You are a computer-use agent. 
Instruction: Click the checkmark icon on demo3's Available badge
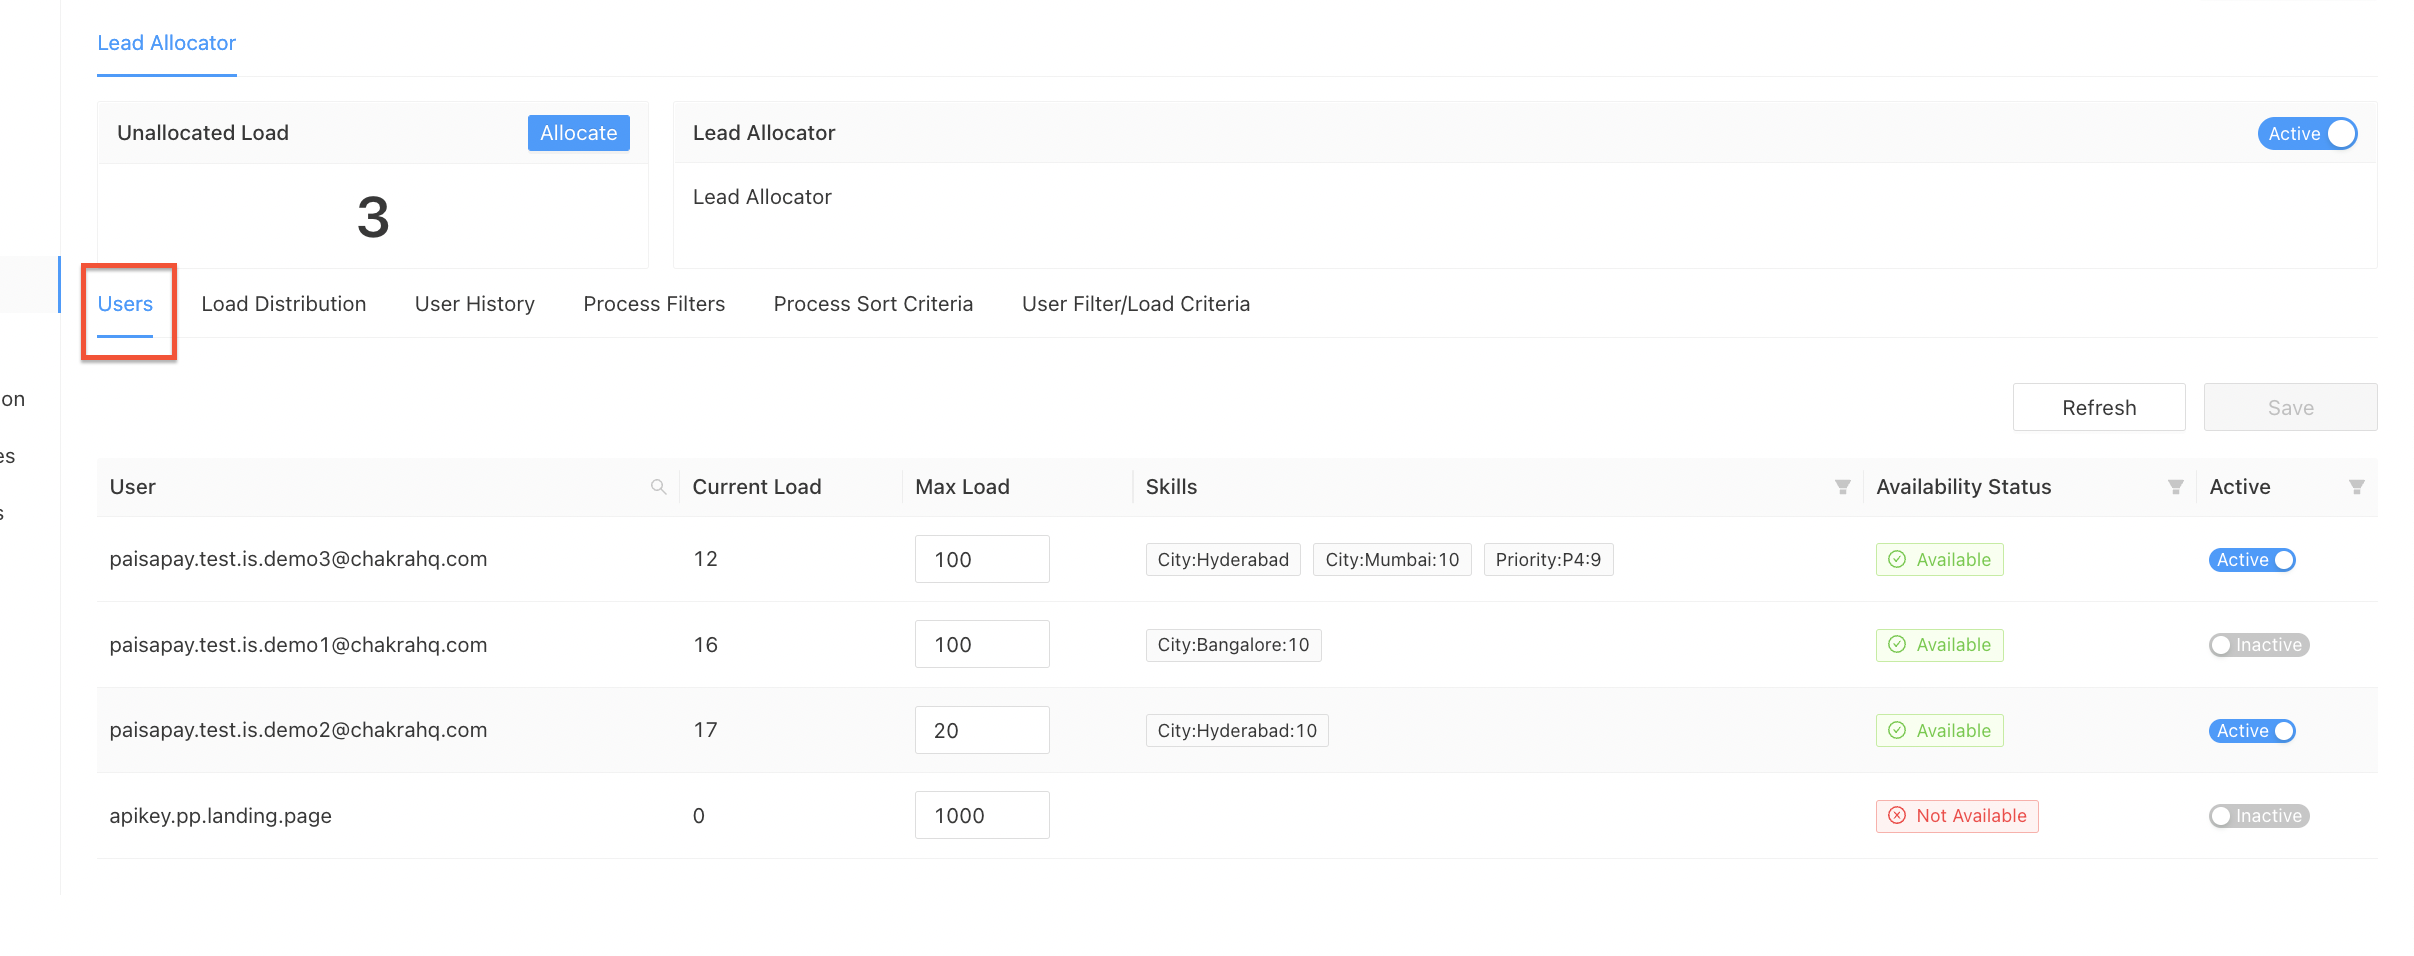click(1897, 559)
